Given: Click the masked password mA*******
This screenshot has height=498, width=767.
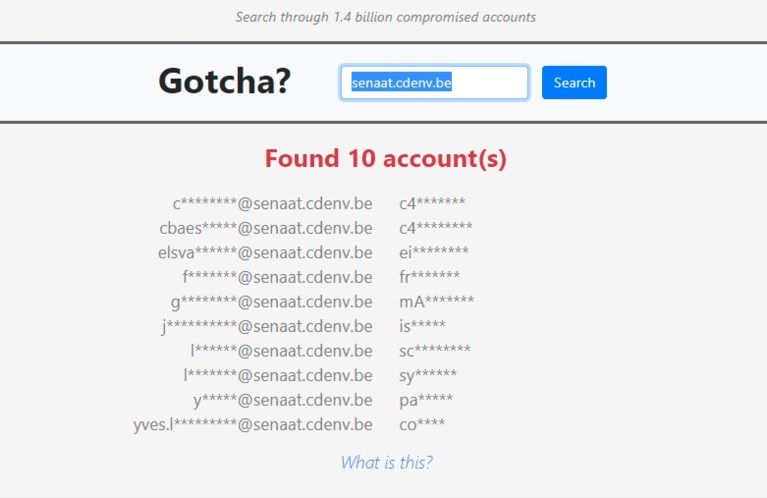Looking at the screenshot, I should click(x=436, y=301).
